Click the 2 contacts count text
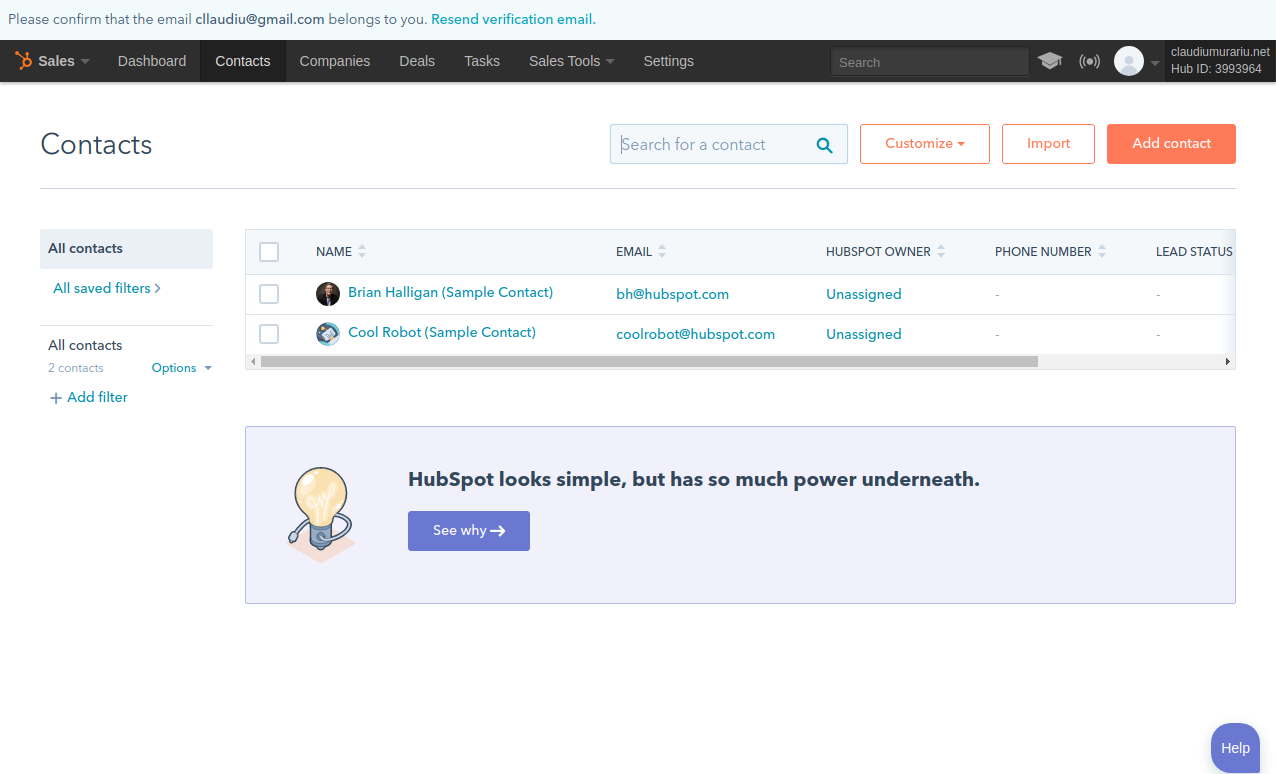Image resolution: width=1276 pixels, height=774 pixels. (76, 368)
